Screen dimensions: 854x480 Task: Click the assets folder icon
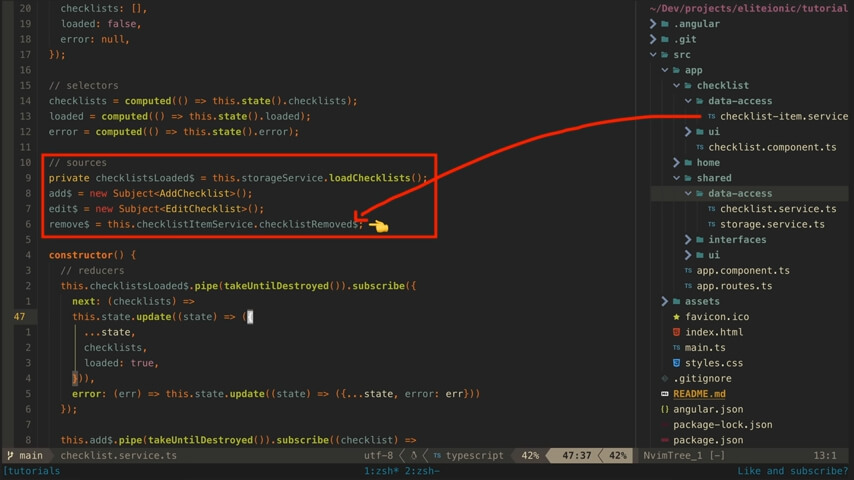pyautogui.click(x=676, y=301)
